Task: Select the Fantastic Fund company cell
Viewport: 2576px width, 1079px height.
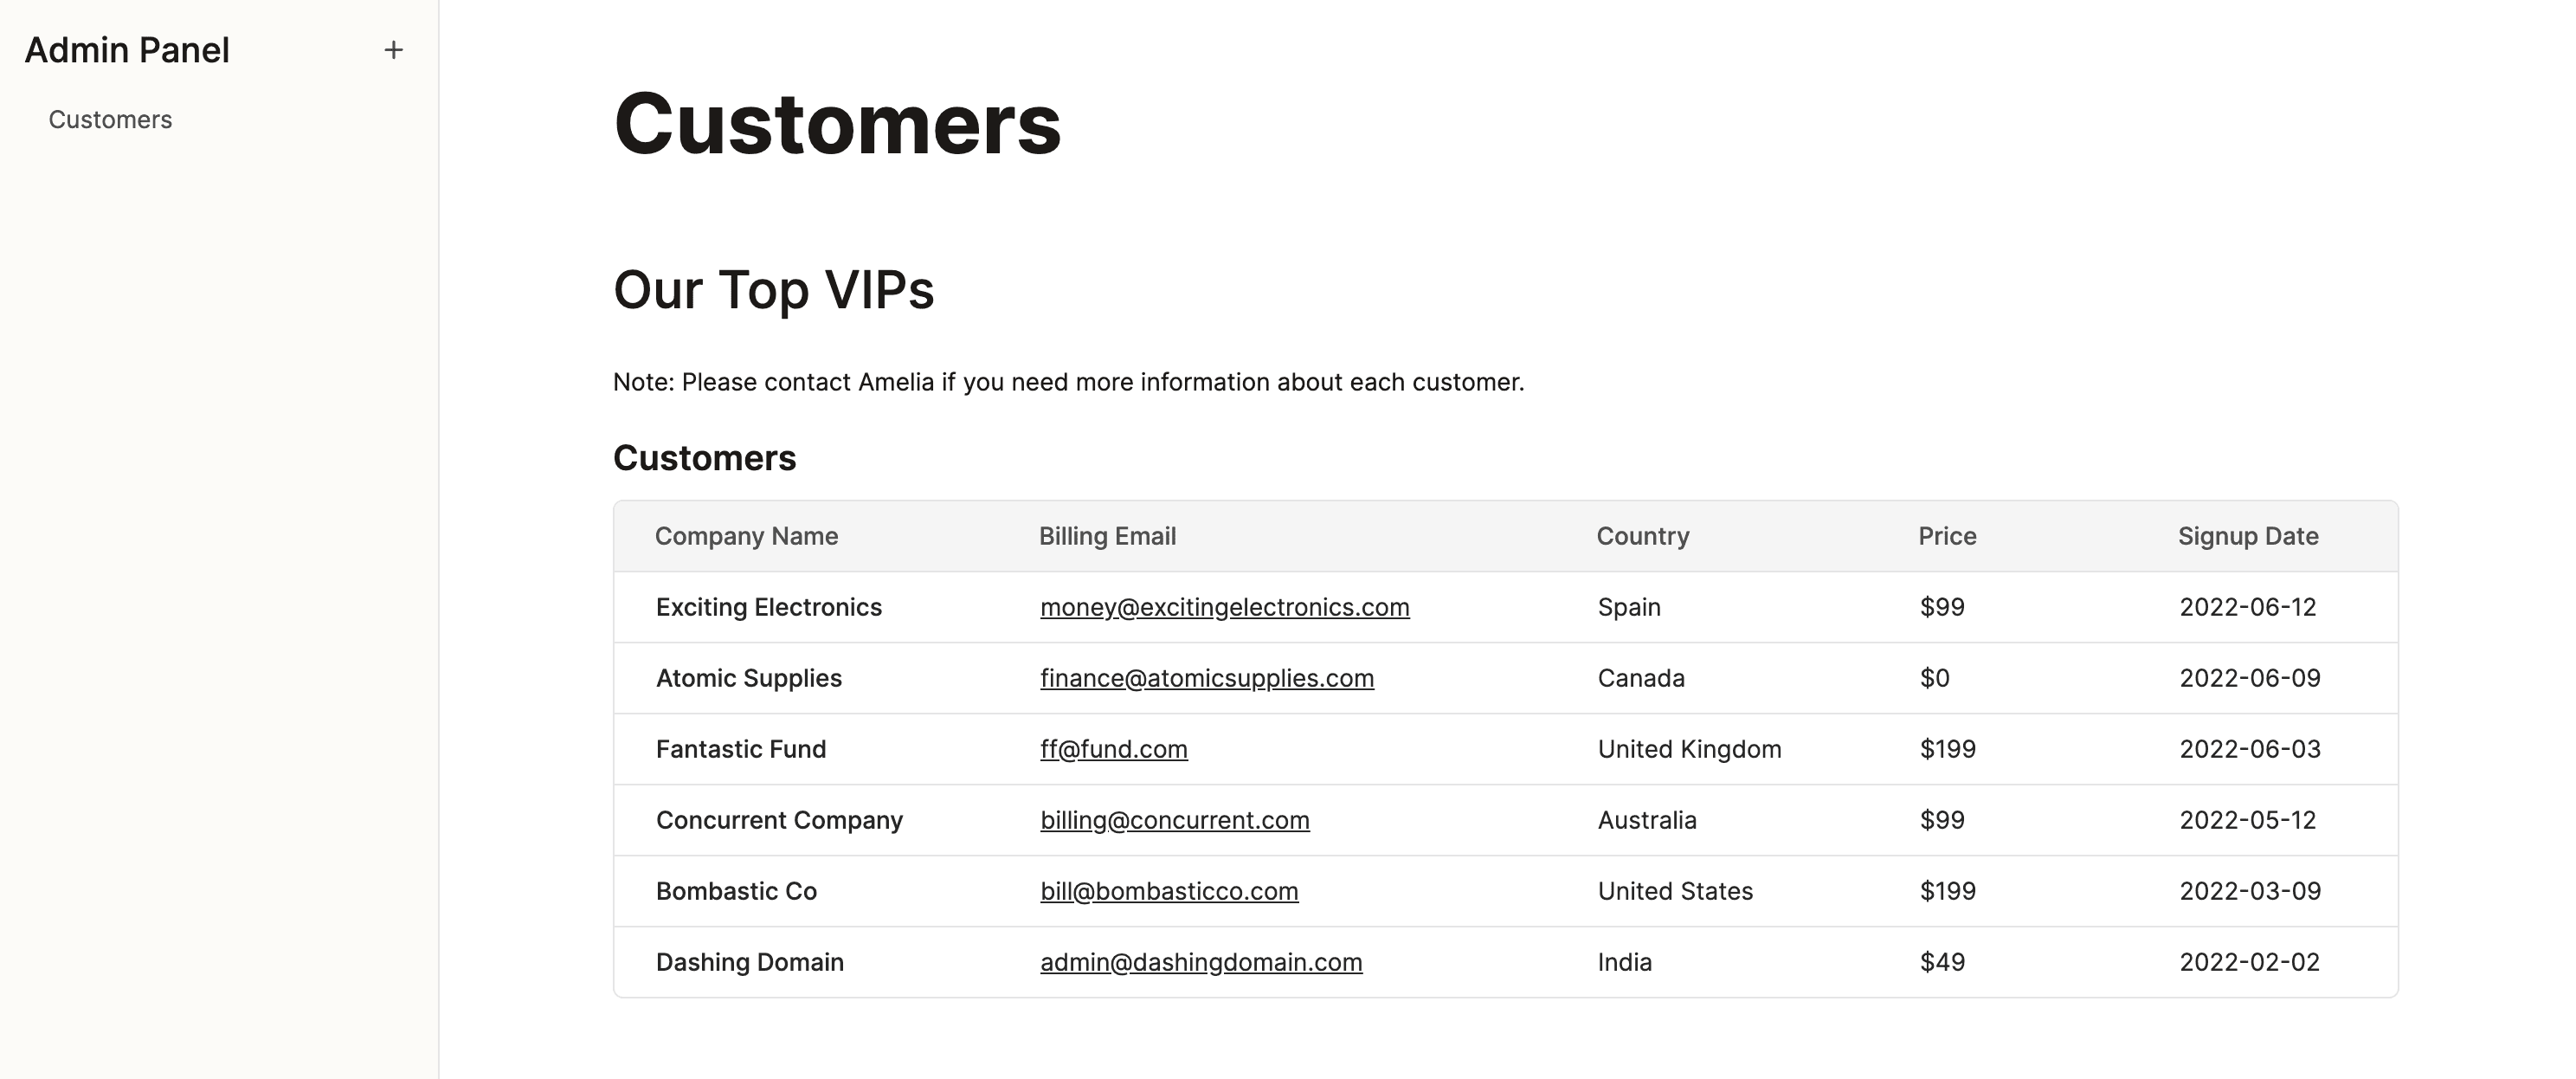Action: click(x=740, y=749)
